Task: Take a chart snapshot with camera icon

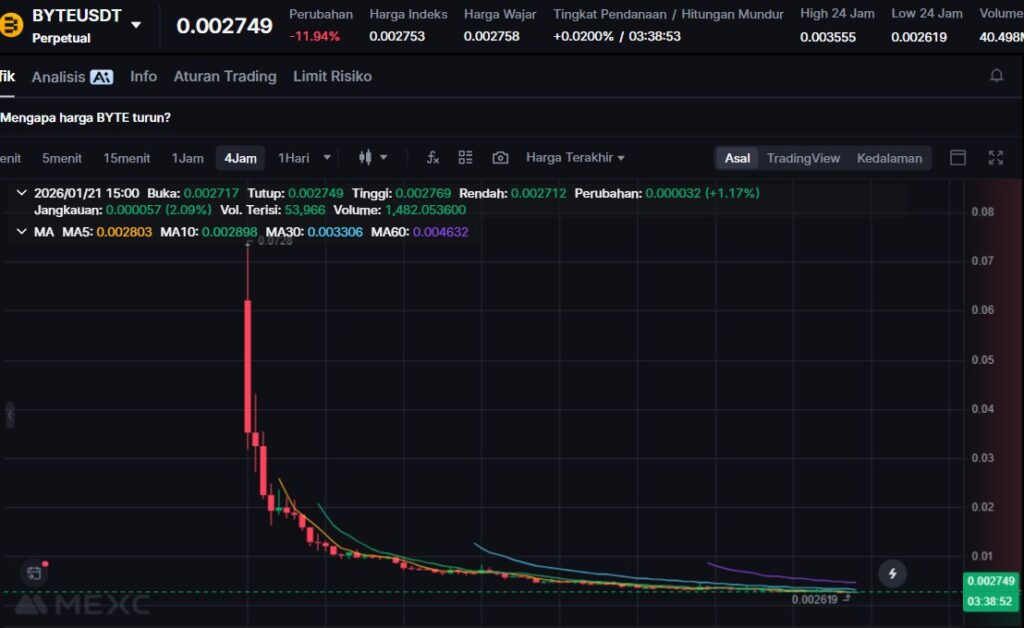Action: tap(500, 158)
